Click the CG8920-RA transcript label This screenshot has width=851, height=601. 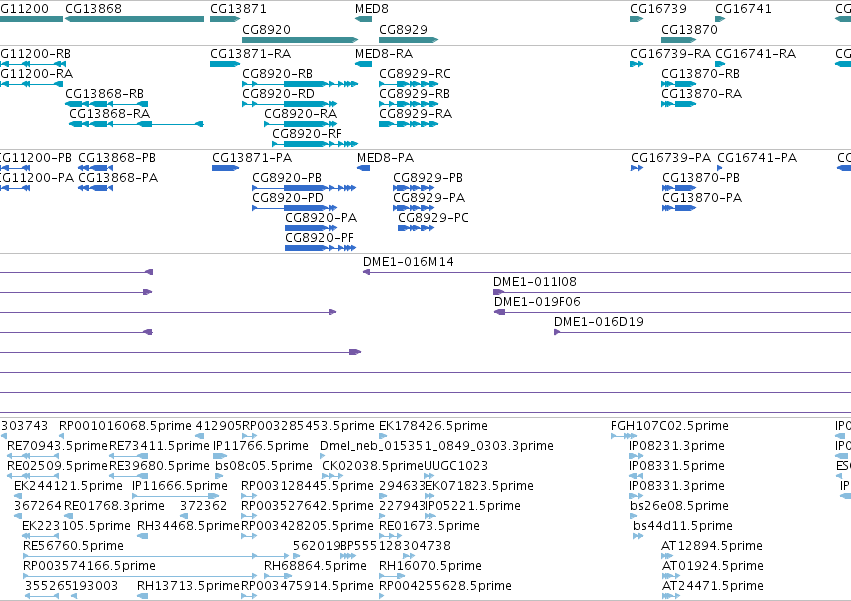click(301, 114)
